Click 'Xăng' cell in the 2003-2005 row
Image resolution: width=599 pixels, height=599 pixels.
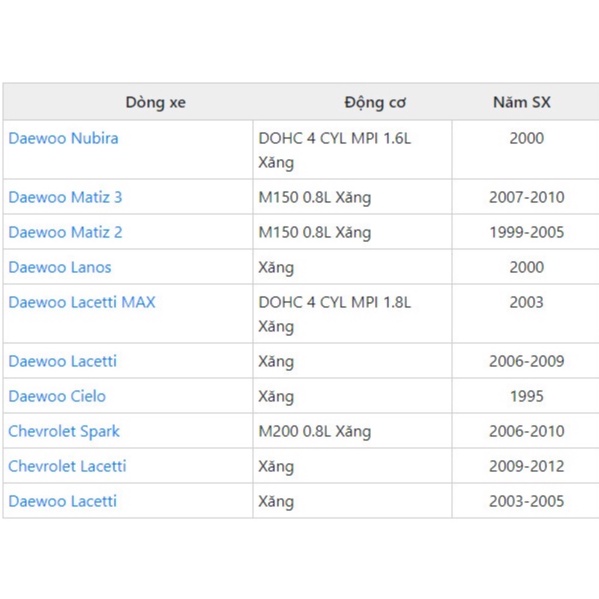(352, 501)
